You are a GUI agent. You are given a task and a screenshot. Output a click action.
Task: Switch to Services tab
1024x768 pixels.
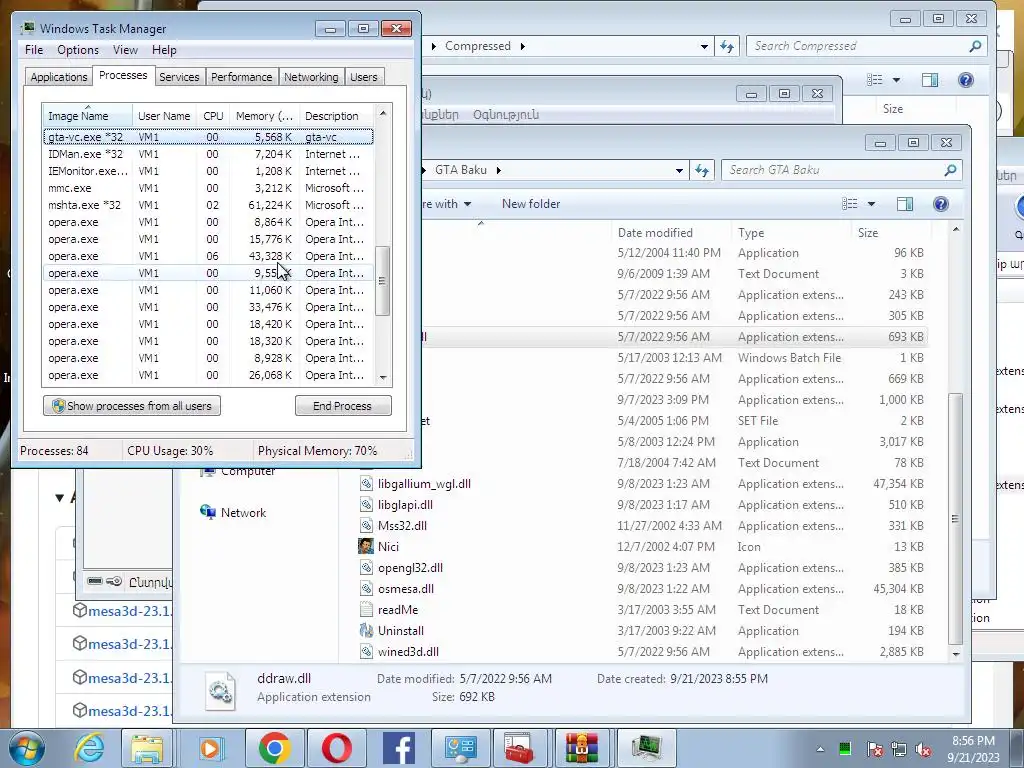[x=179, y=76]
